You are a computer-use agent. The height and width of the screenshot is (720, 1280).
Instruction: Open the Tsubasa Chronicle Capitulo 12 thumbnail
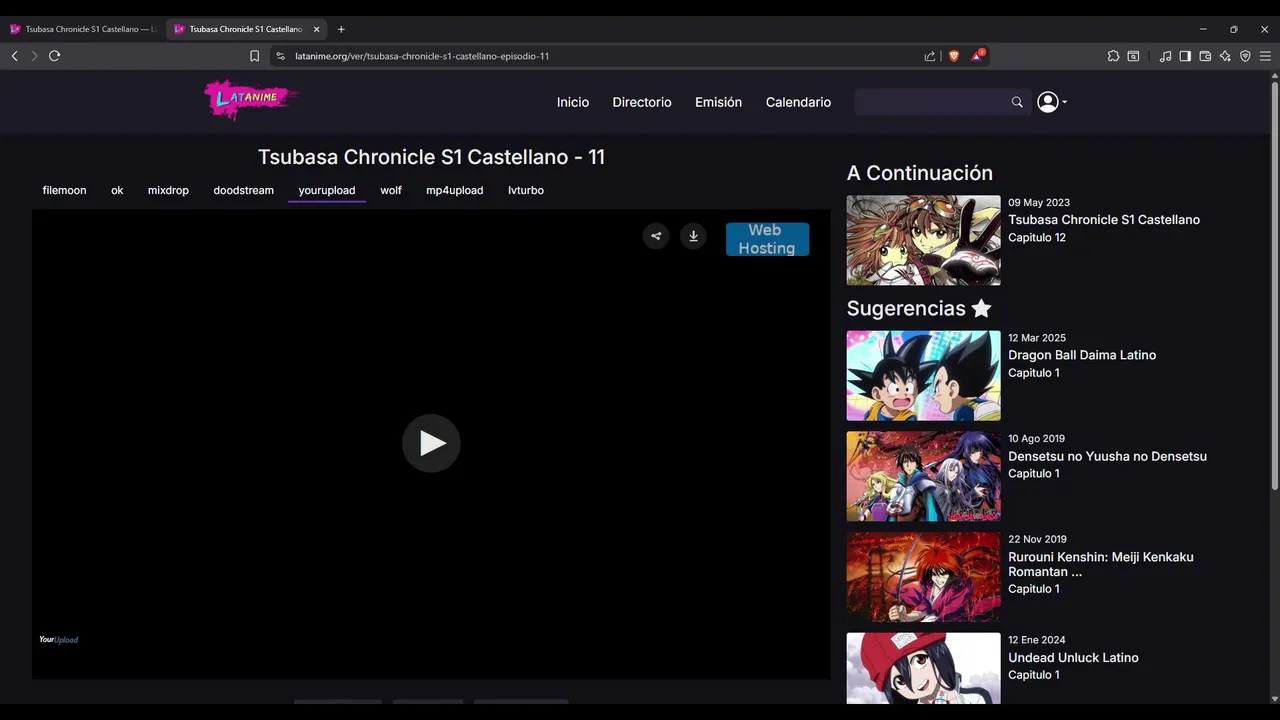pos(923,240)
